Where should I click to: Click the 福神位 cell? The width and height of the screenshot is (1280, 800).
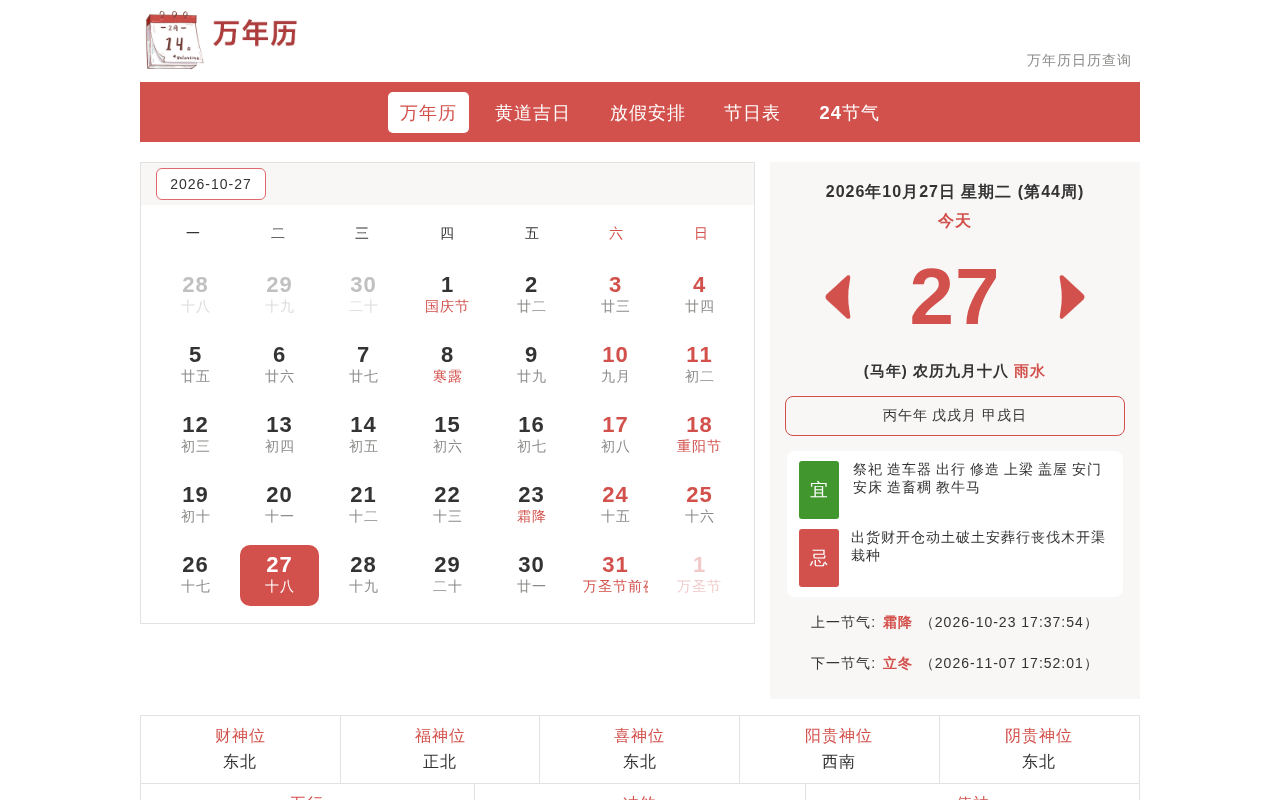(440, 749)
